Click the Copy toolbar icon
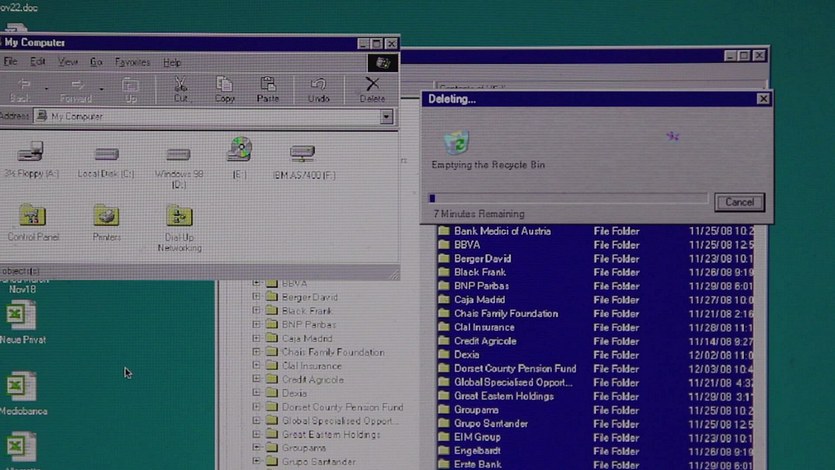This screenshot has width=835, height=470. [225, 89]
